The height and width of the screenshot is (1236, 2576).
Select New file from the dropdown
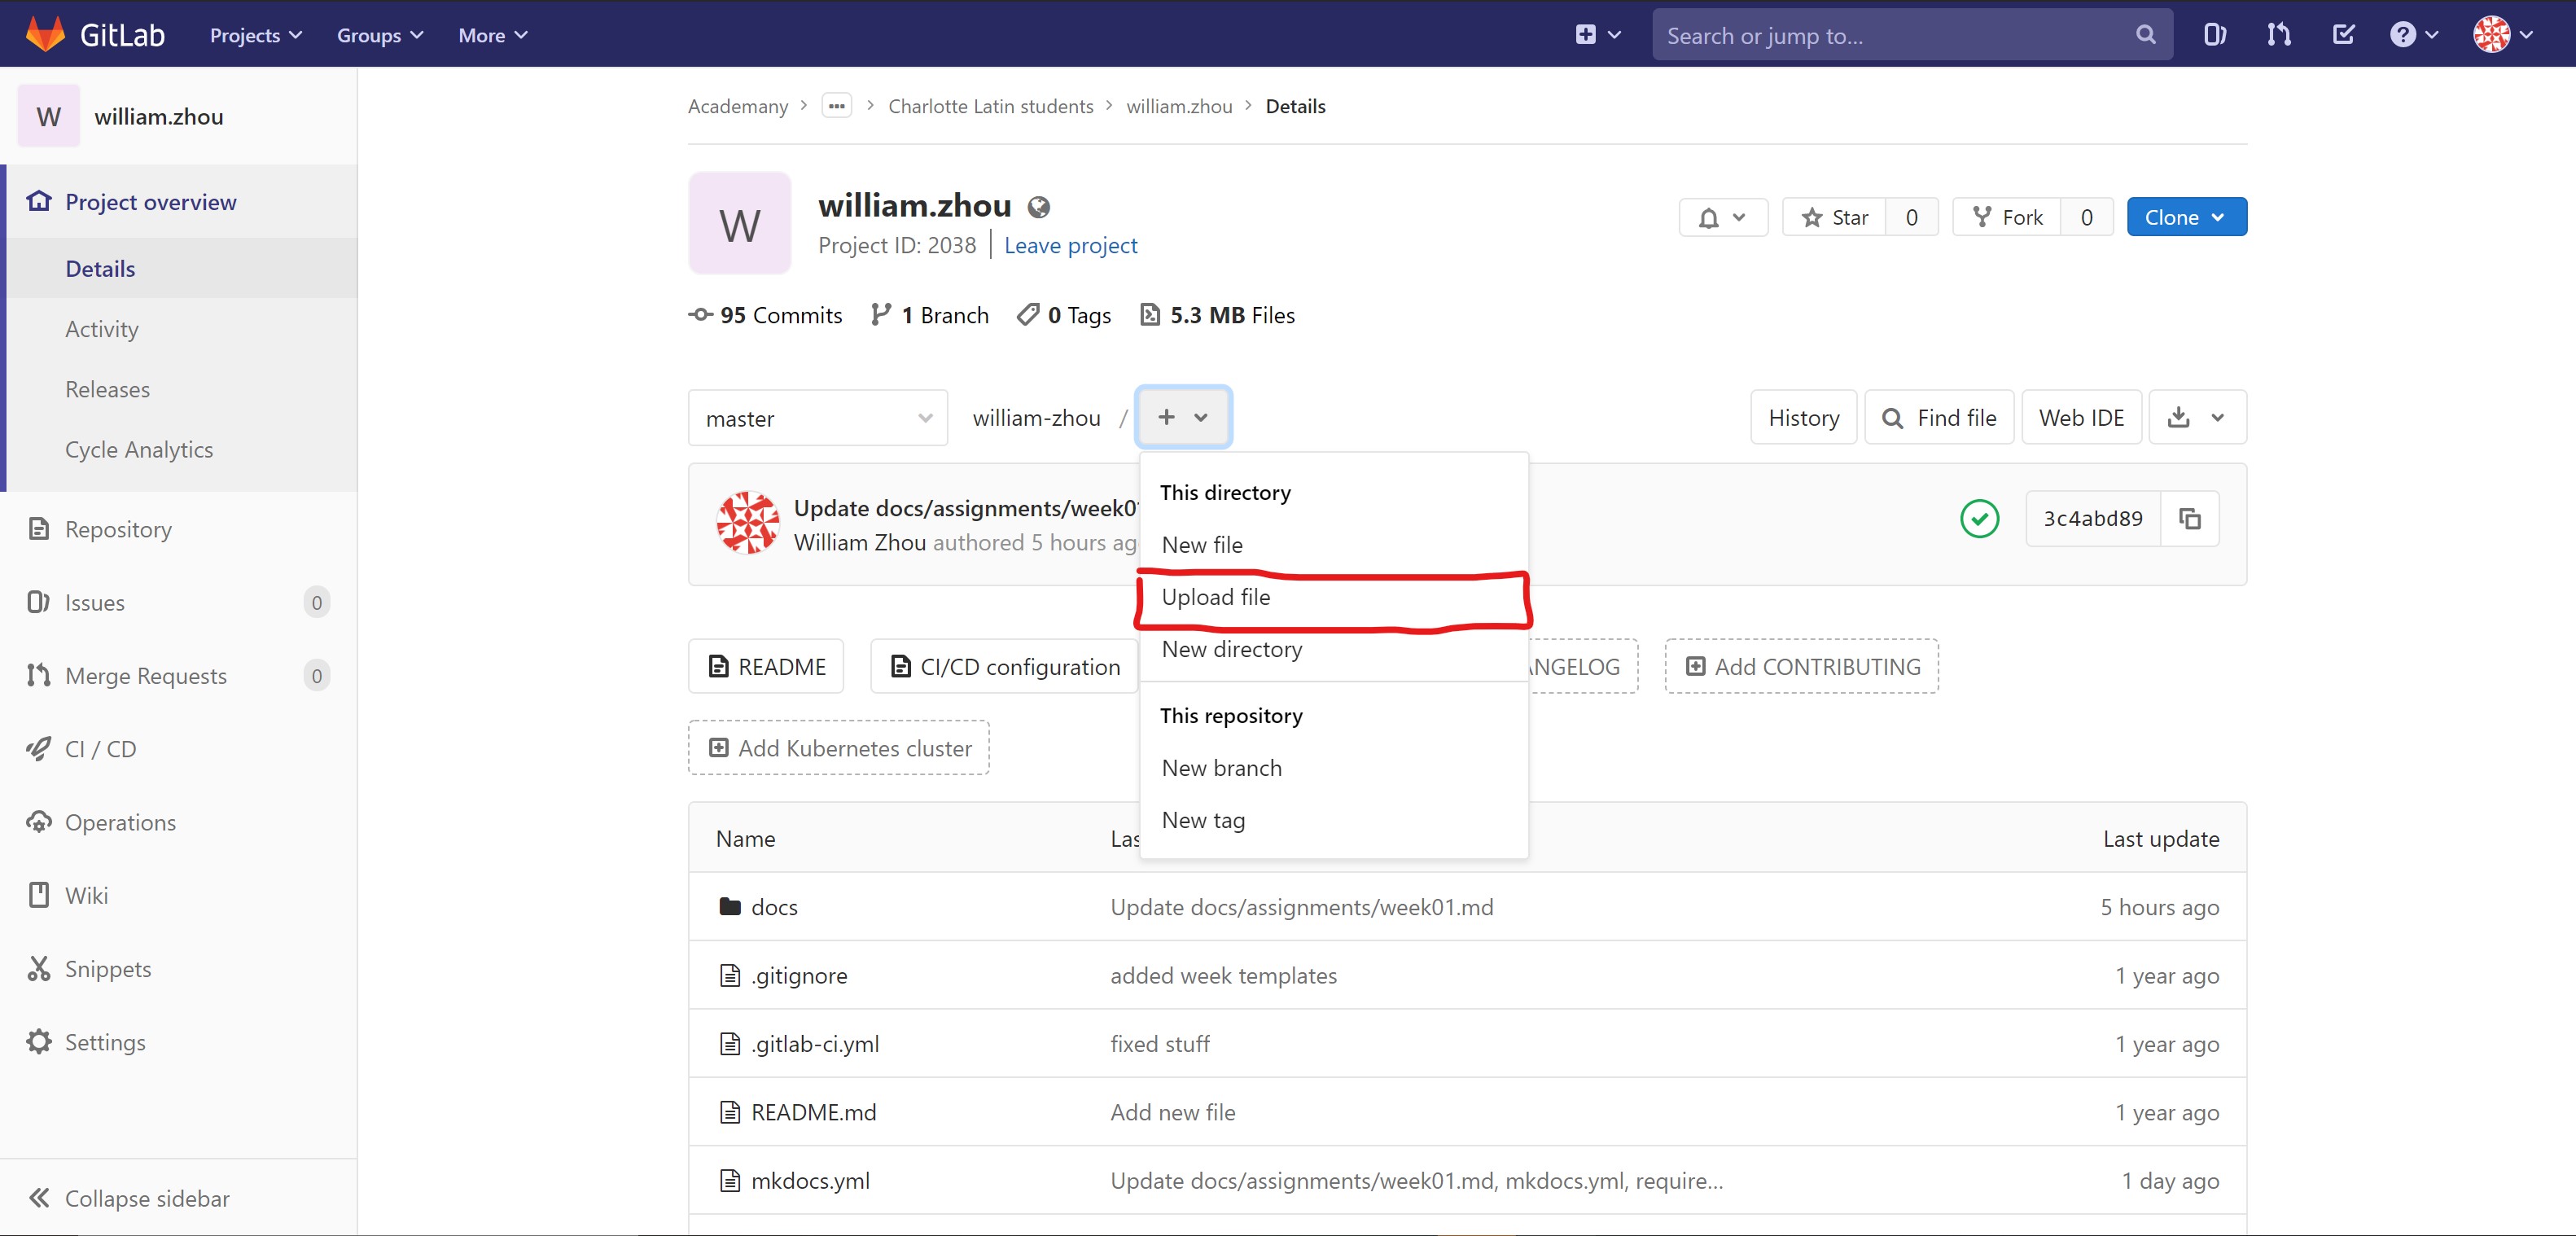1334,545
